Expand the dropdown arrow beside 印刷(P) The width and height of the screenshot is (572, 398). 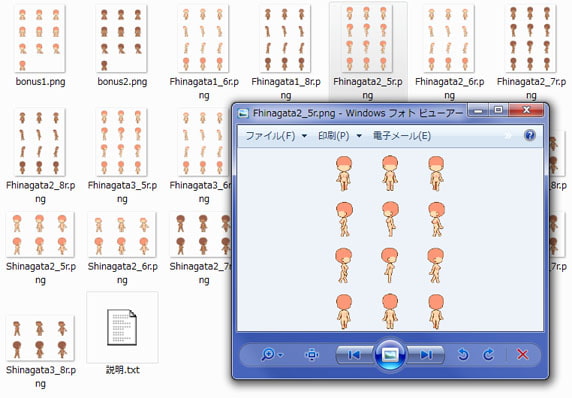(x=359, y=136)
